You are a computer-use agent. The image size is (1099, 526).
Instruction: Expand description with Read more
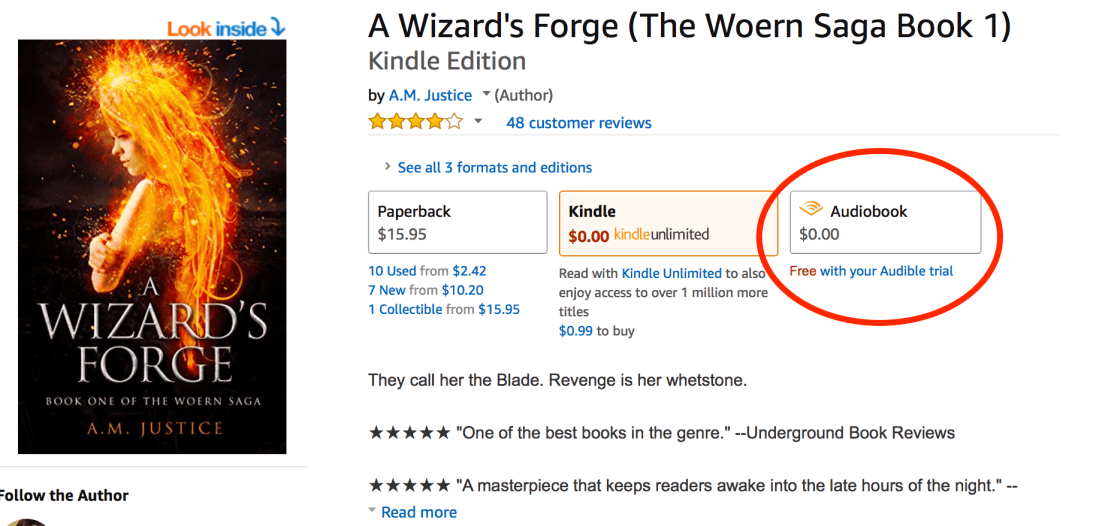[x=418, y=512]
